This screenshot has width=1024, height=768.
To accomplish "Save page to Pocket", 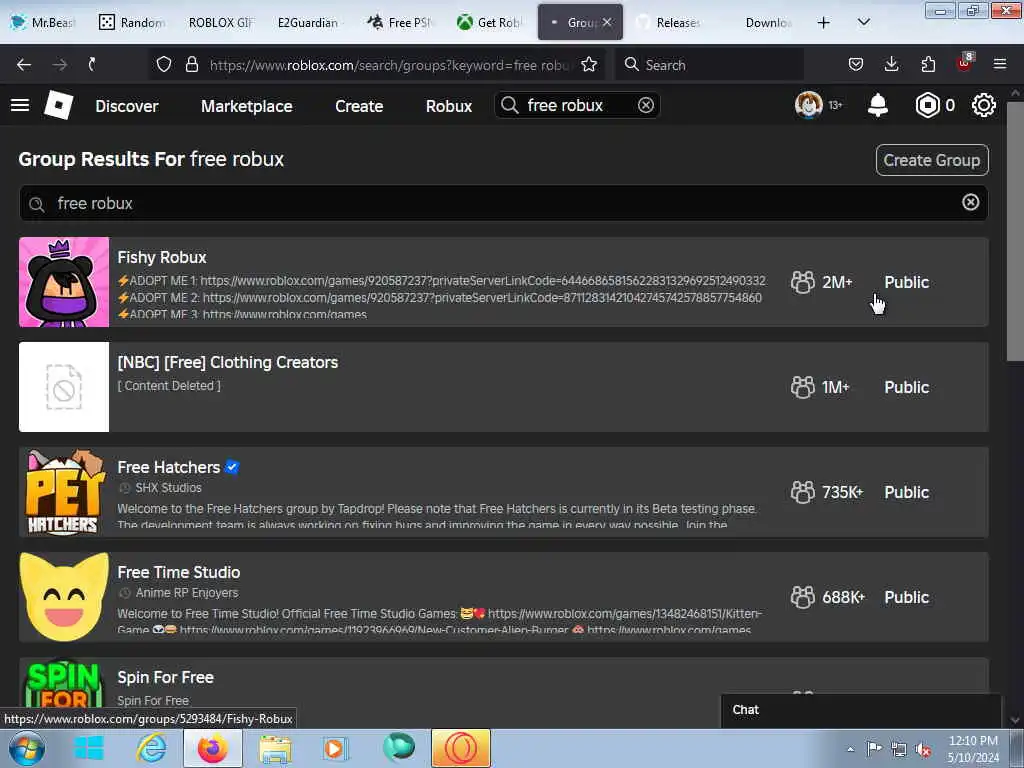I will (856, 65).
